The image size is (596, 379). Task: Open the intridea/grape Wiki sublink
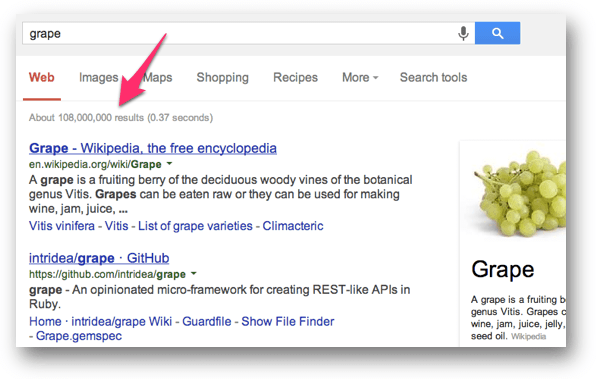[122, 322]
